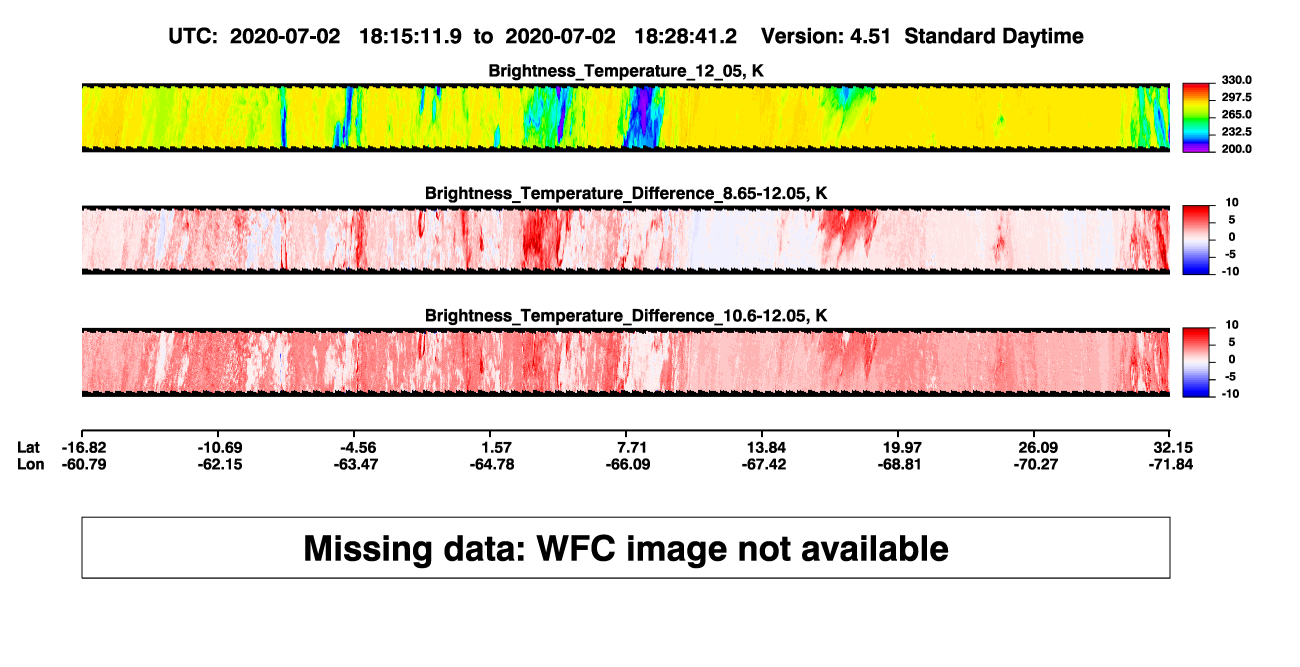This screenshot has height=667, width=1300.
Task: Click the latitude value 19.97
Action: tap(902, 447)
